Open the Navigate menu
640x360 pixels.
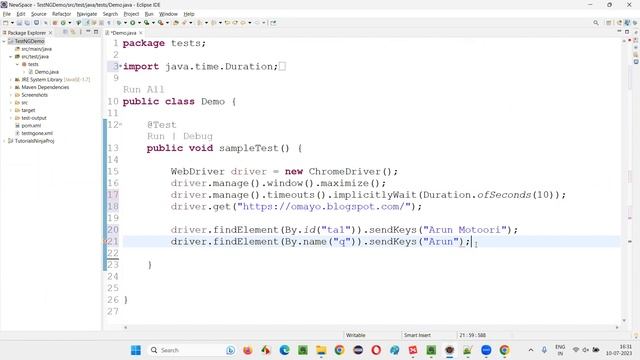(87, 14)
